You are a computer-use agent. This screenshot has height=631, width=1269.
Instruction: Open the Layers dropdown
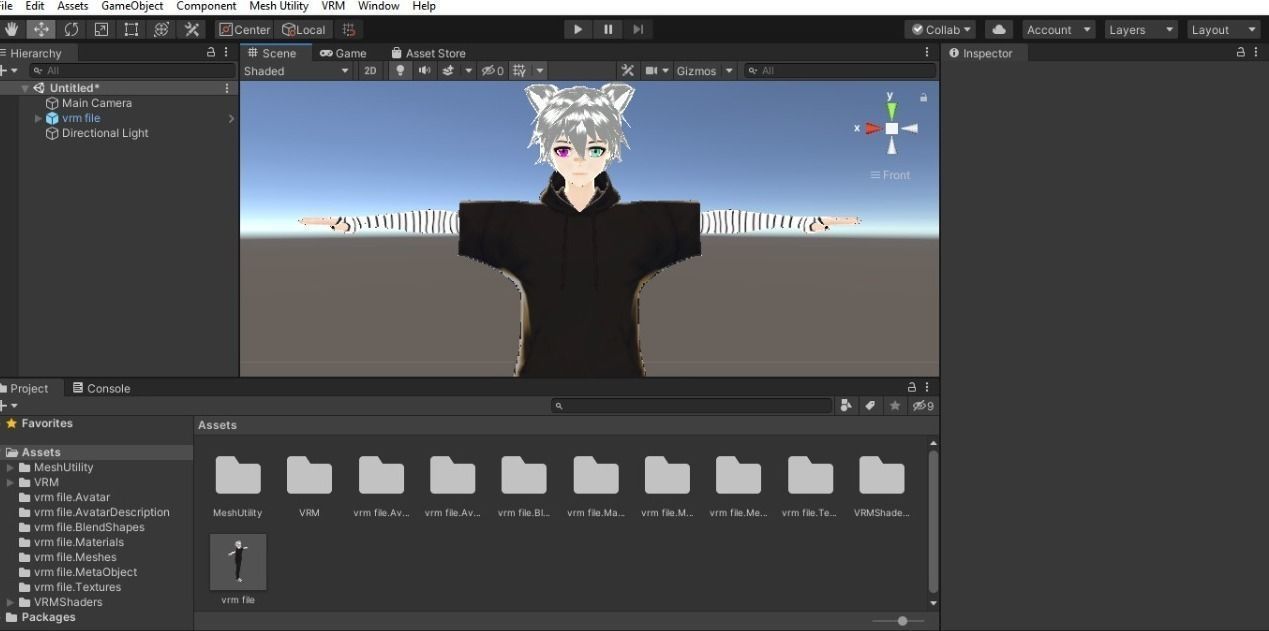[x=1141, y=30]
